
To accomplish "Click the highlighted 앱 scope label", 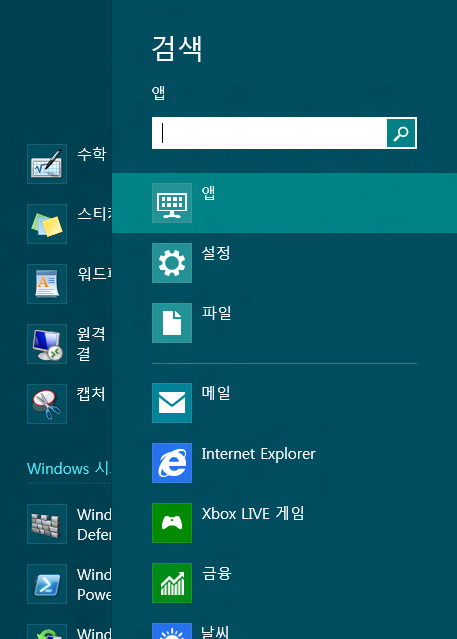I will [208, 193].
